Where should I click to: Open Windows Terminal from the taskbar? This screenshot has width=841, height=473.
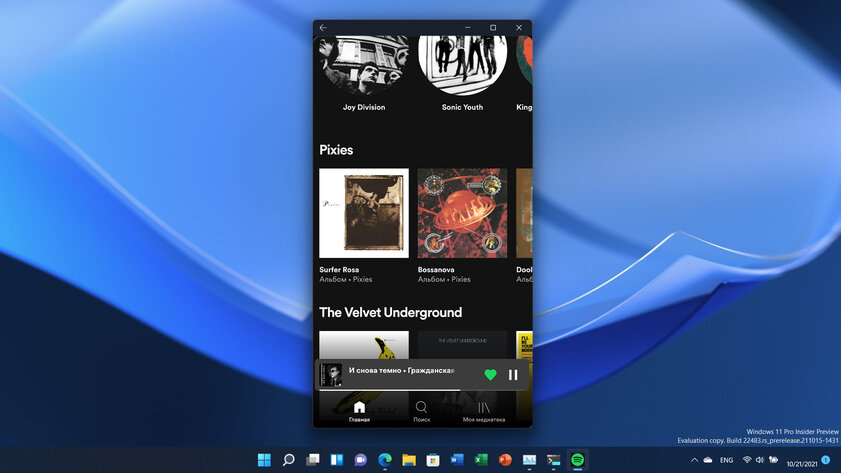pyautogui.click(x=554, y=460)
